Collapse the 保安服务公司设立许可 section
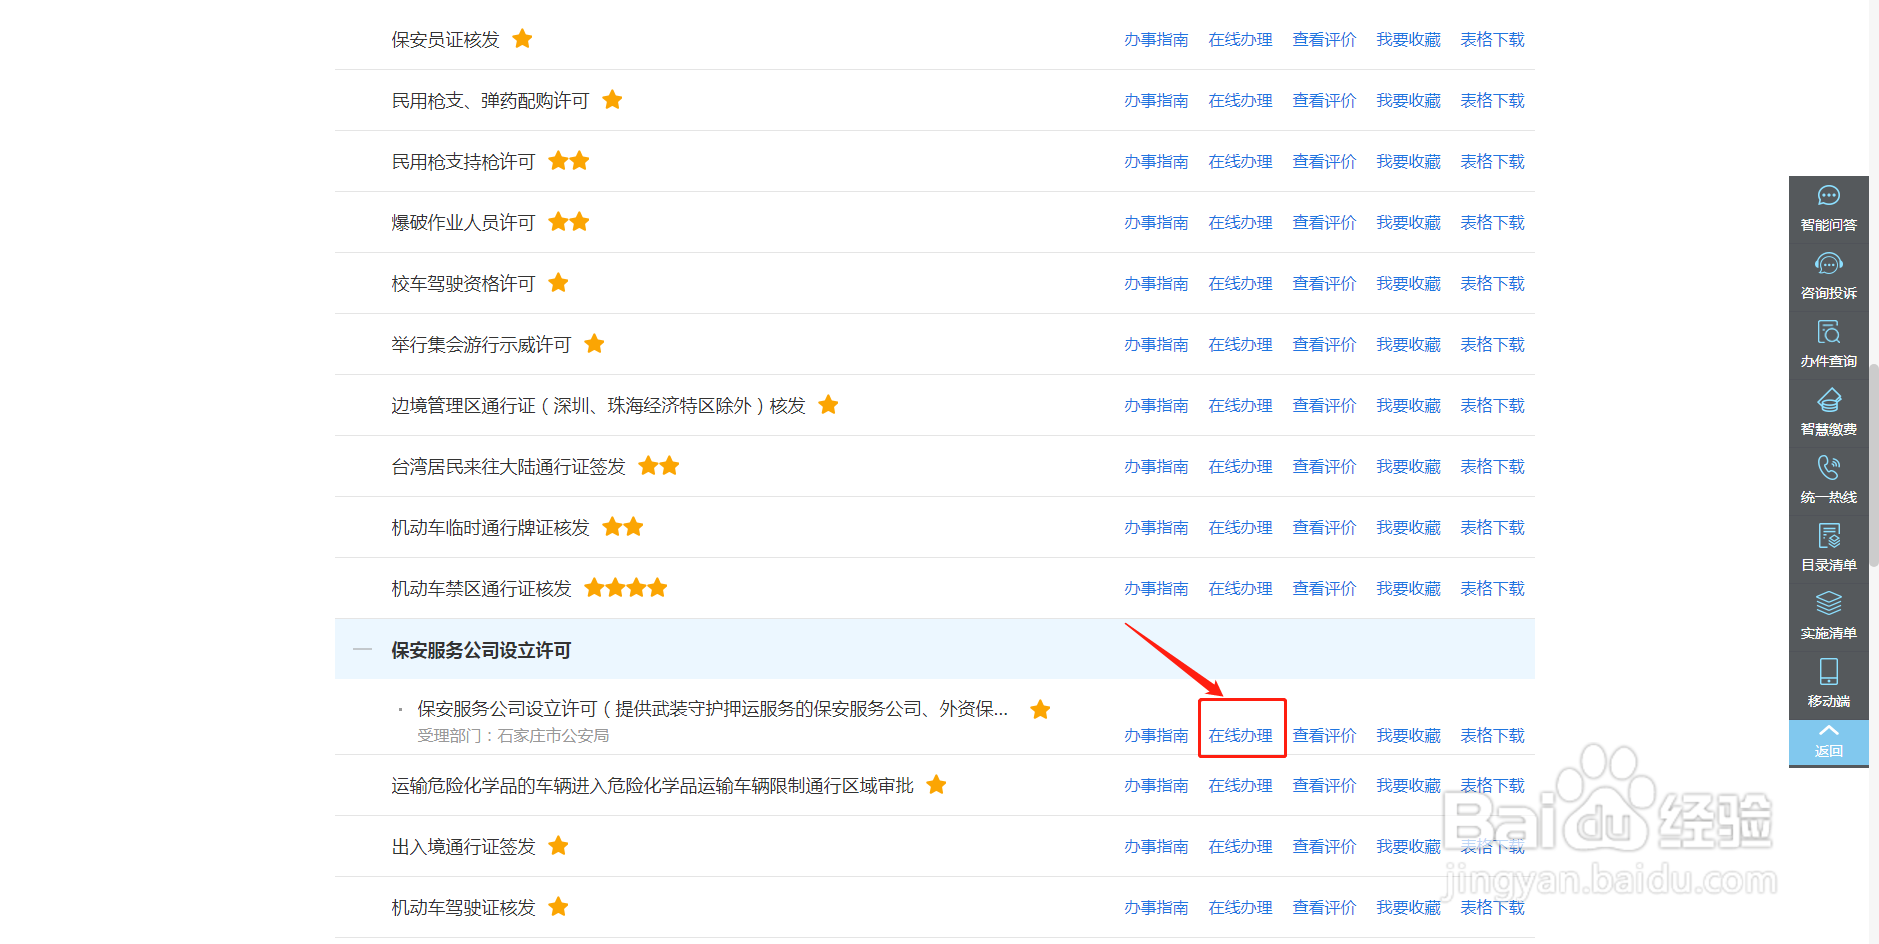 pyautogui.click(x=362, y=649)
